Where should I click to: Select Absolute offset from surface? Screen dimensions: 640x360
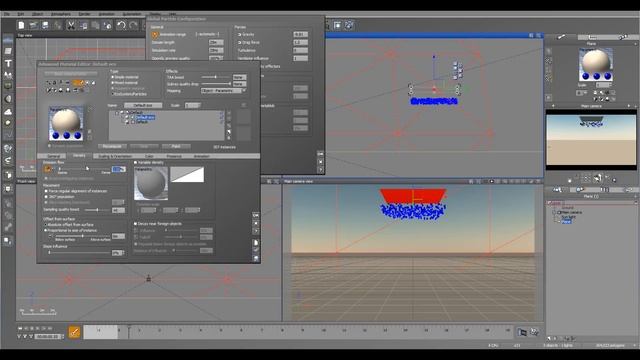pos(46,225)
